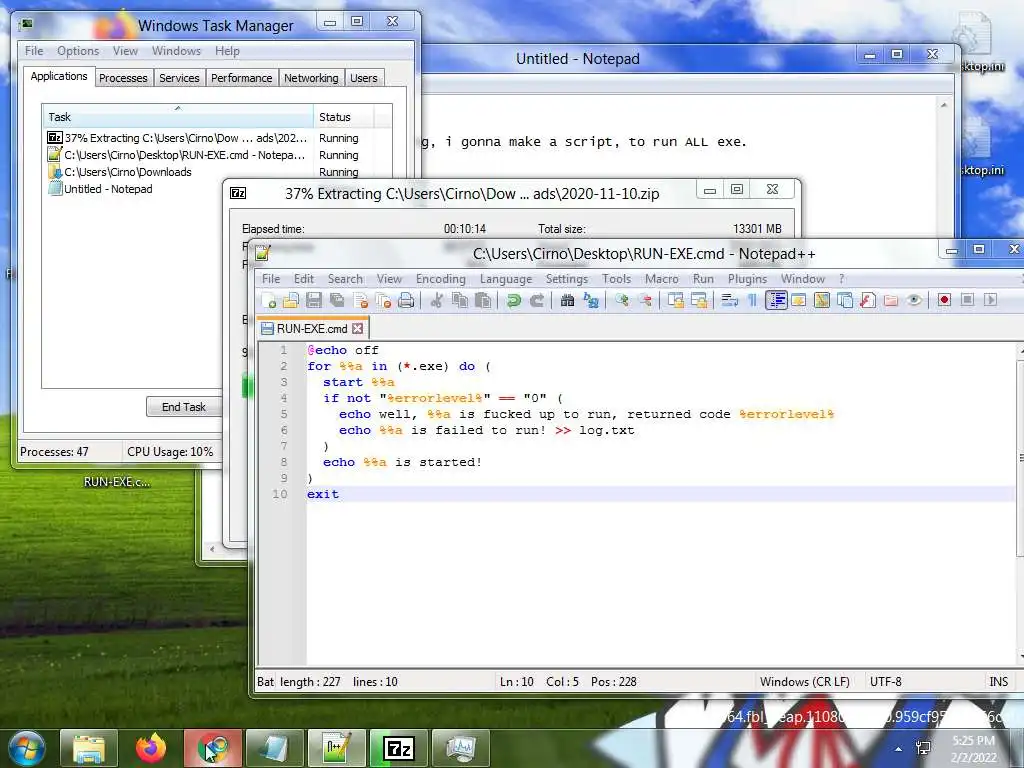Click the Close document icon in Notepad++ toolbar
Screen dimensions: 1024x768
point(360,300)
